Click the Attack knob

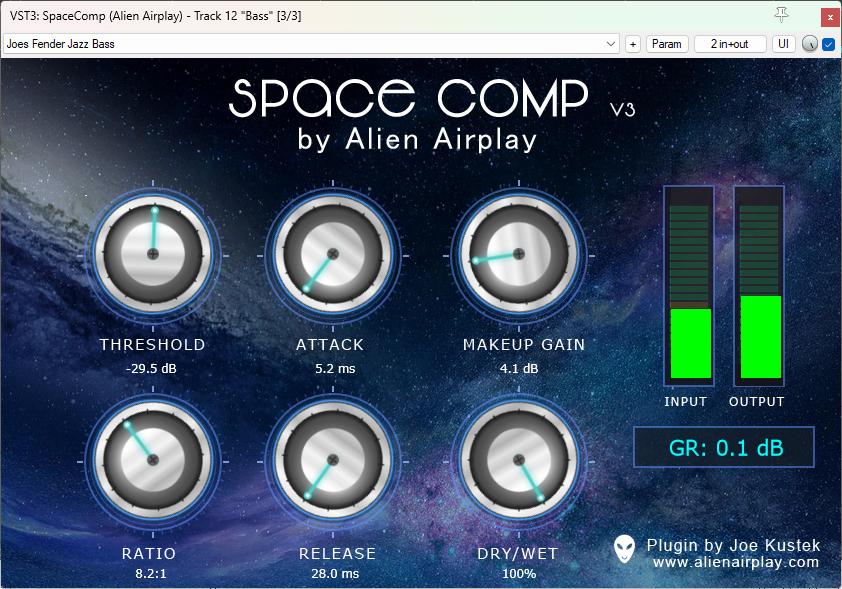coord(331,254)
